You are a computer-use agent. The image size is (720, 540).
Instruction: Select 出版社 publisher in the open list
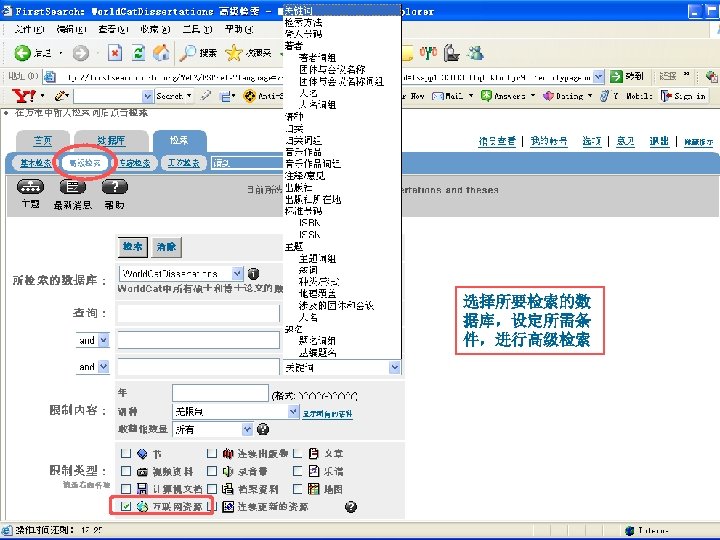[298, 187]
